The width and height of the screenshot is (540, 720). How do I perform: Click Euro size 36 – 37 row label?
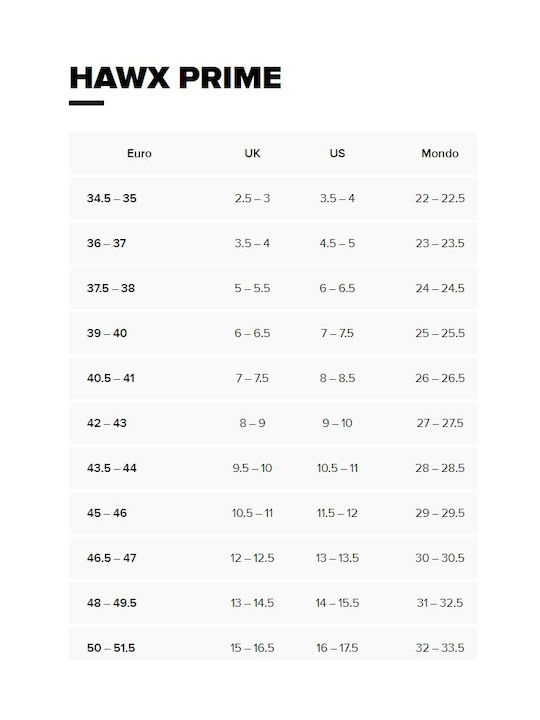[x=107, y=243]
